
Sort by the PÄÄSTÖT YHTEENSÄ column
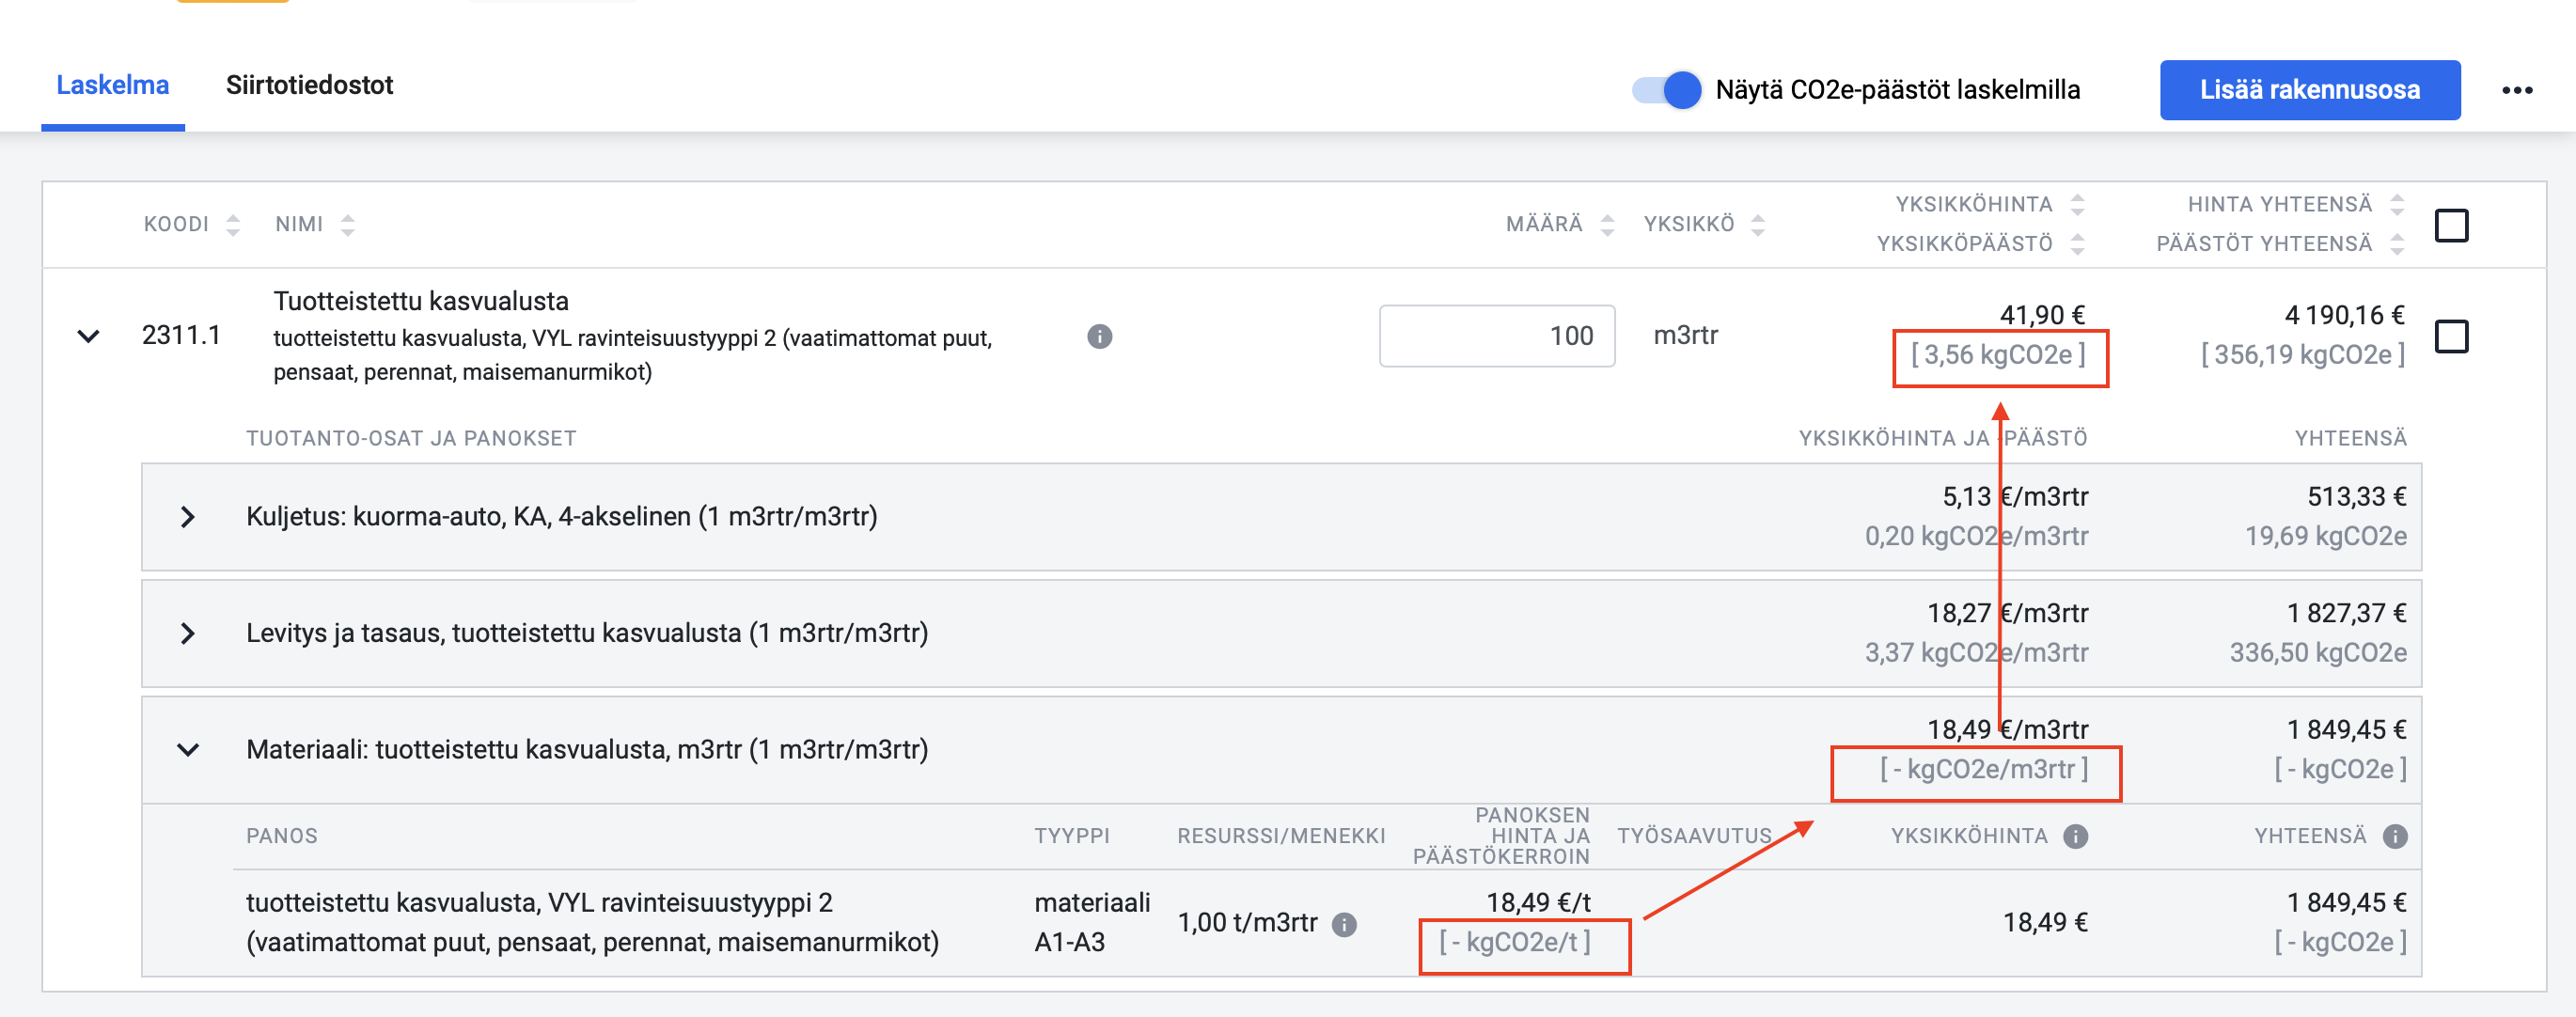coord(2397,244)
